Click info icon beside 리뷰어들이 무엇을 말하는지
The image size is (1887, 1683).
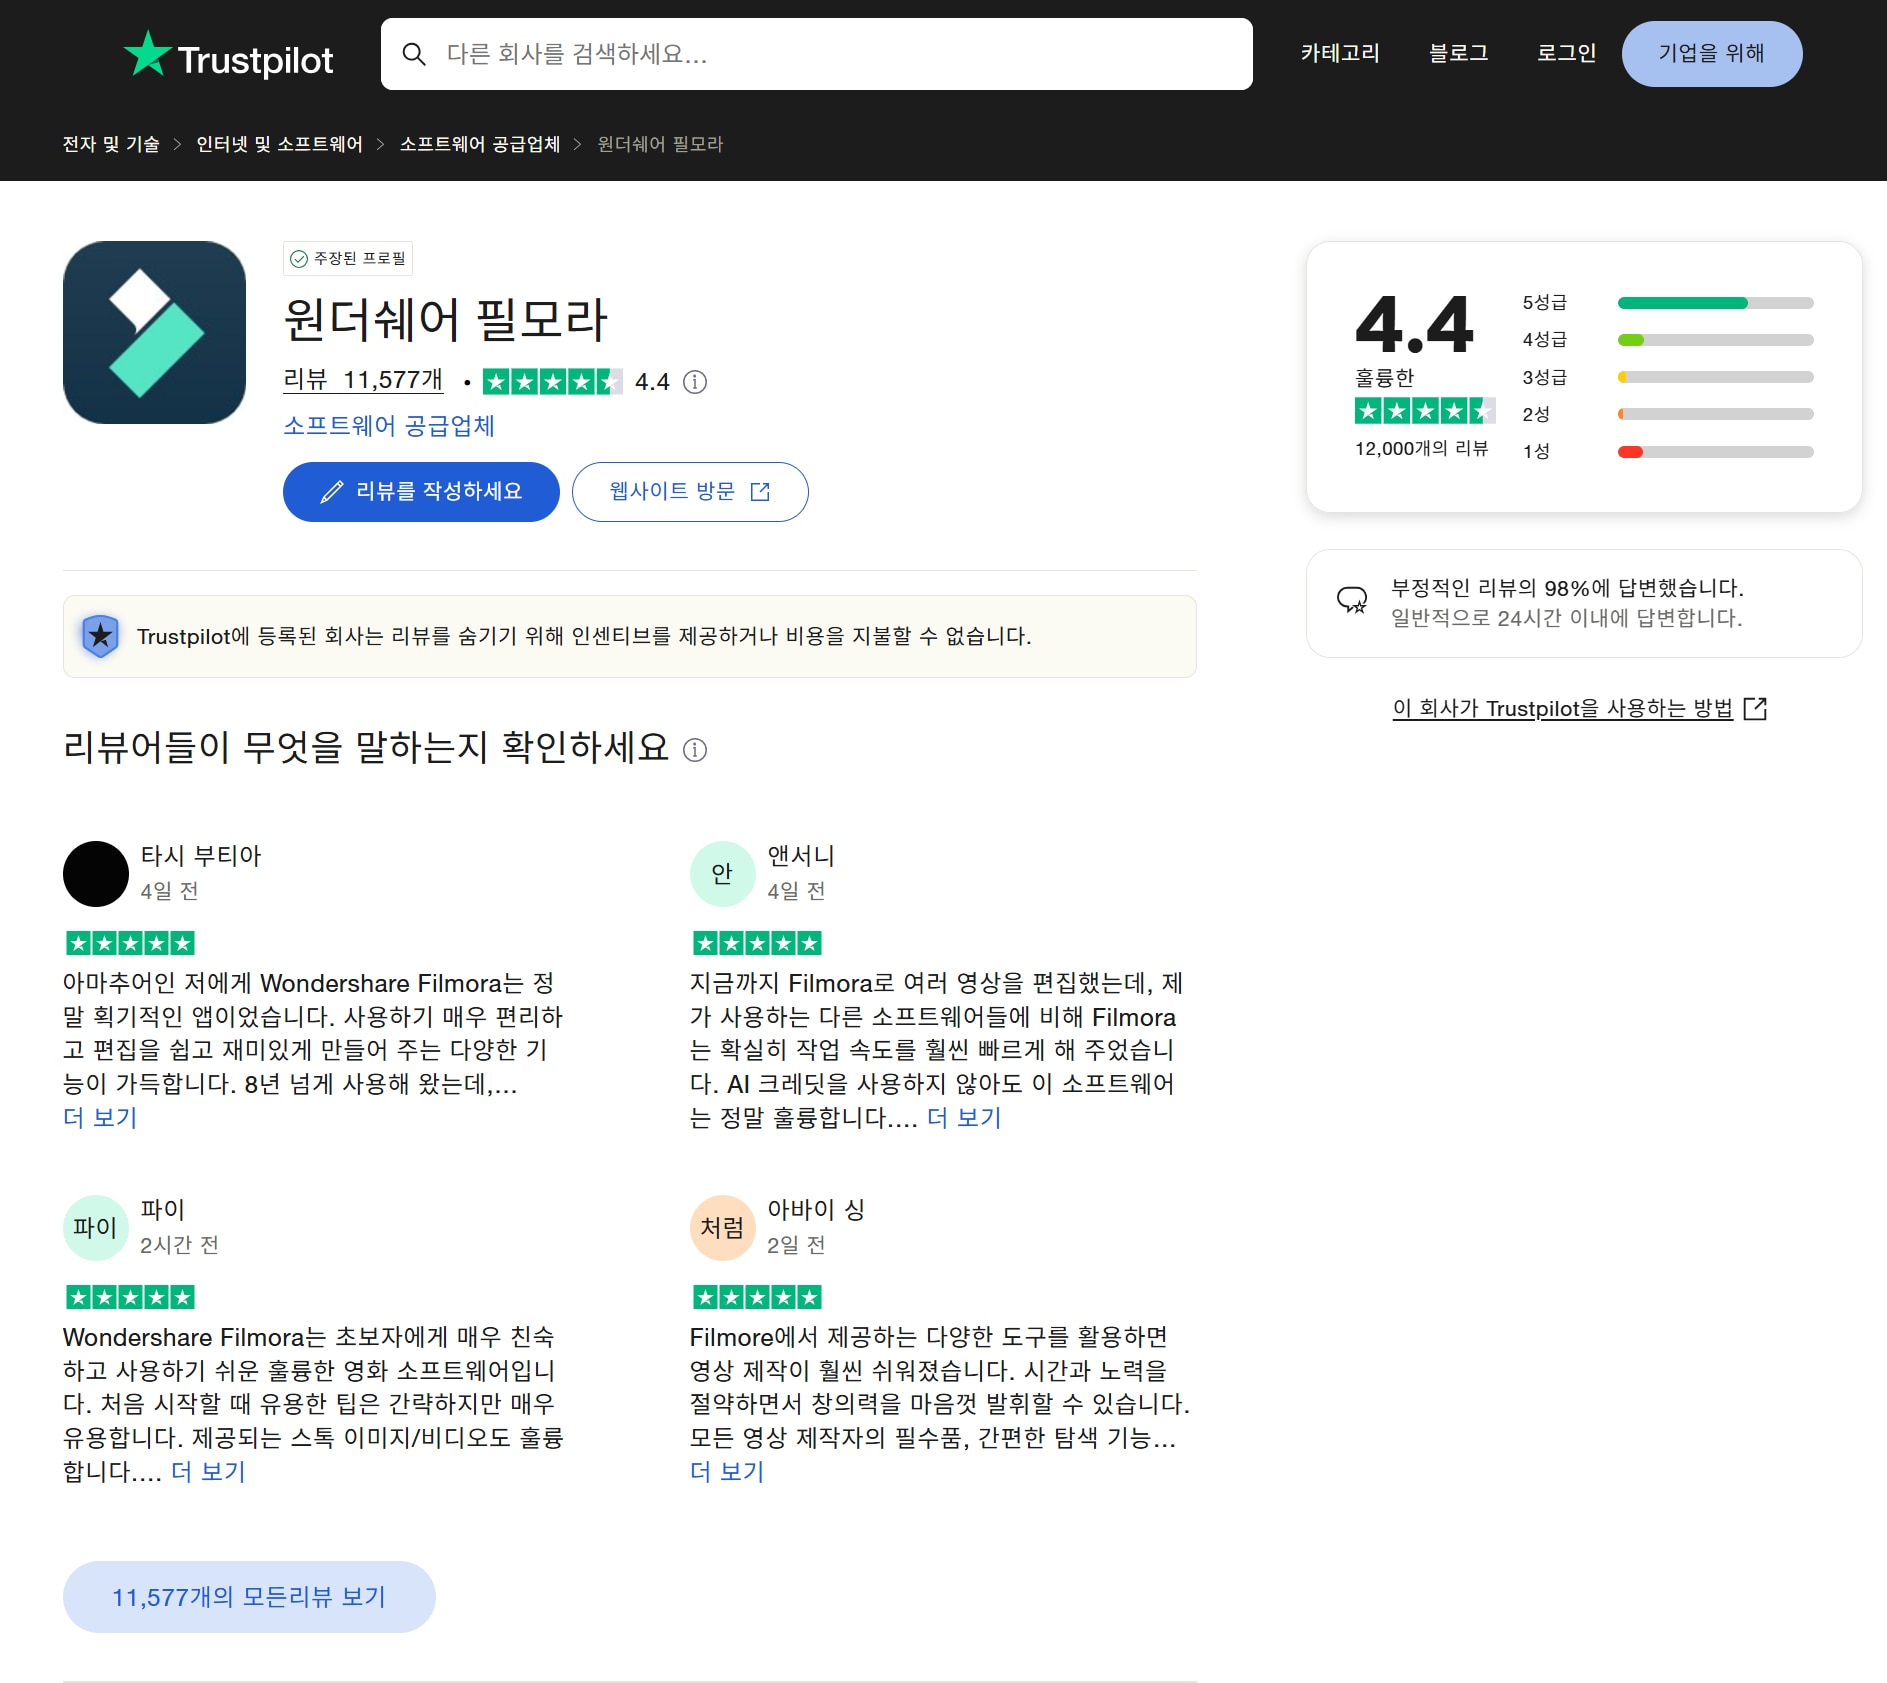point(695,749)
